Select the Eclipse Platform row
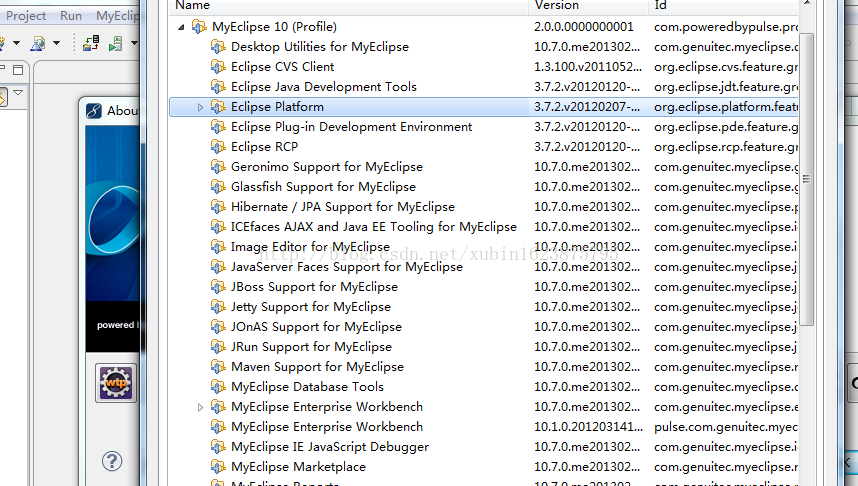 tap(484, 107)
